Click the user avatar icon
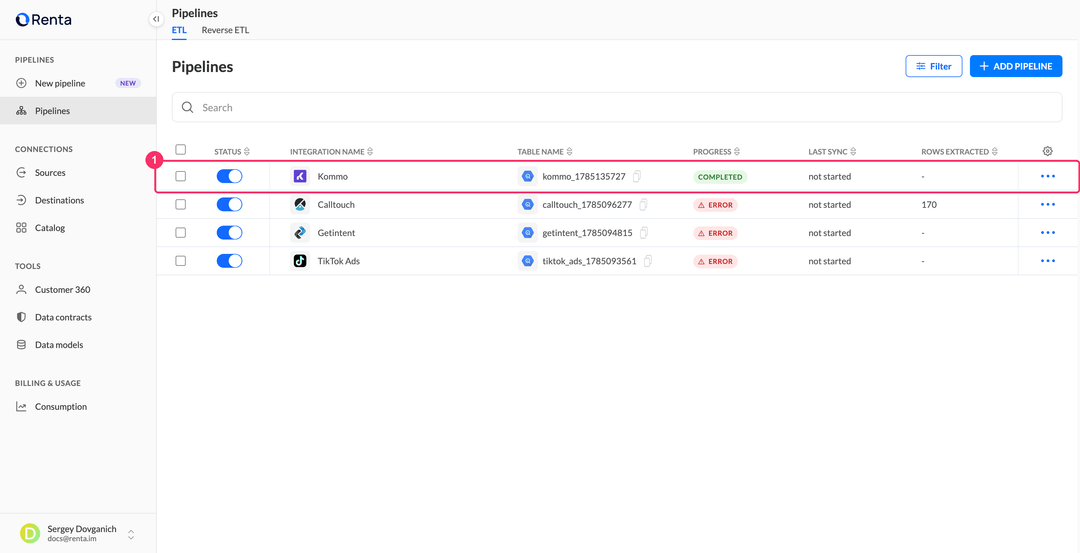Screen dimensions: 1080x553 pos(30,534)
